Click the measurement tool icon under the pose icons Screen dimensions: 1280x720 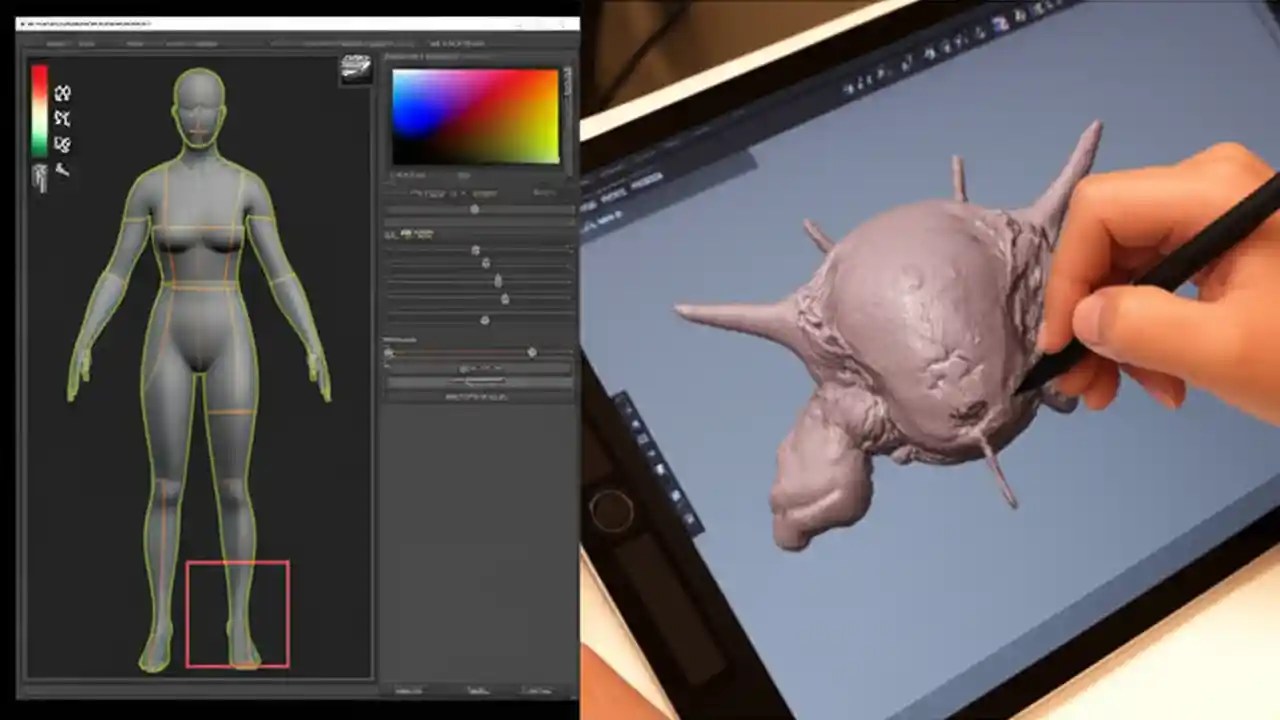coord(62,170)
